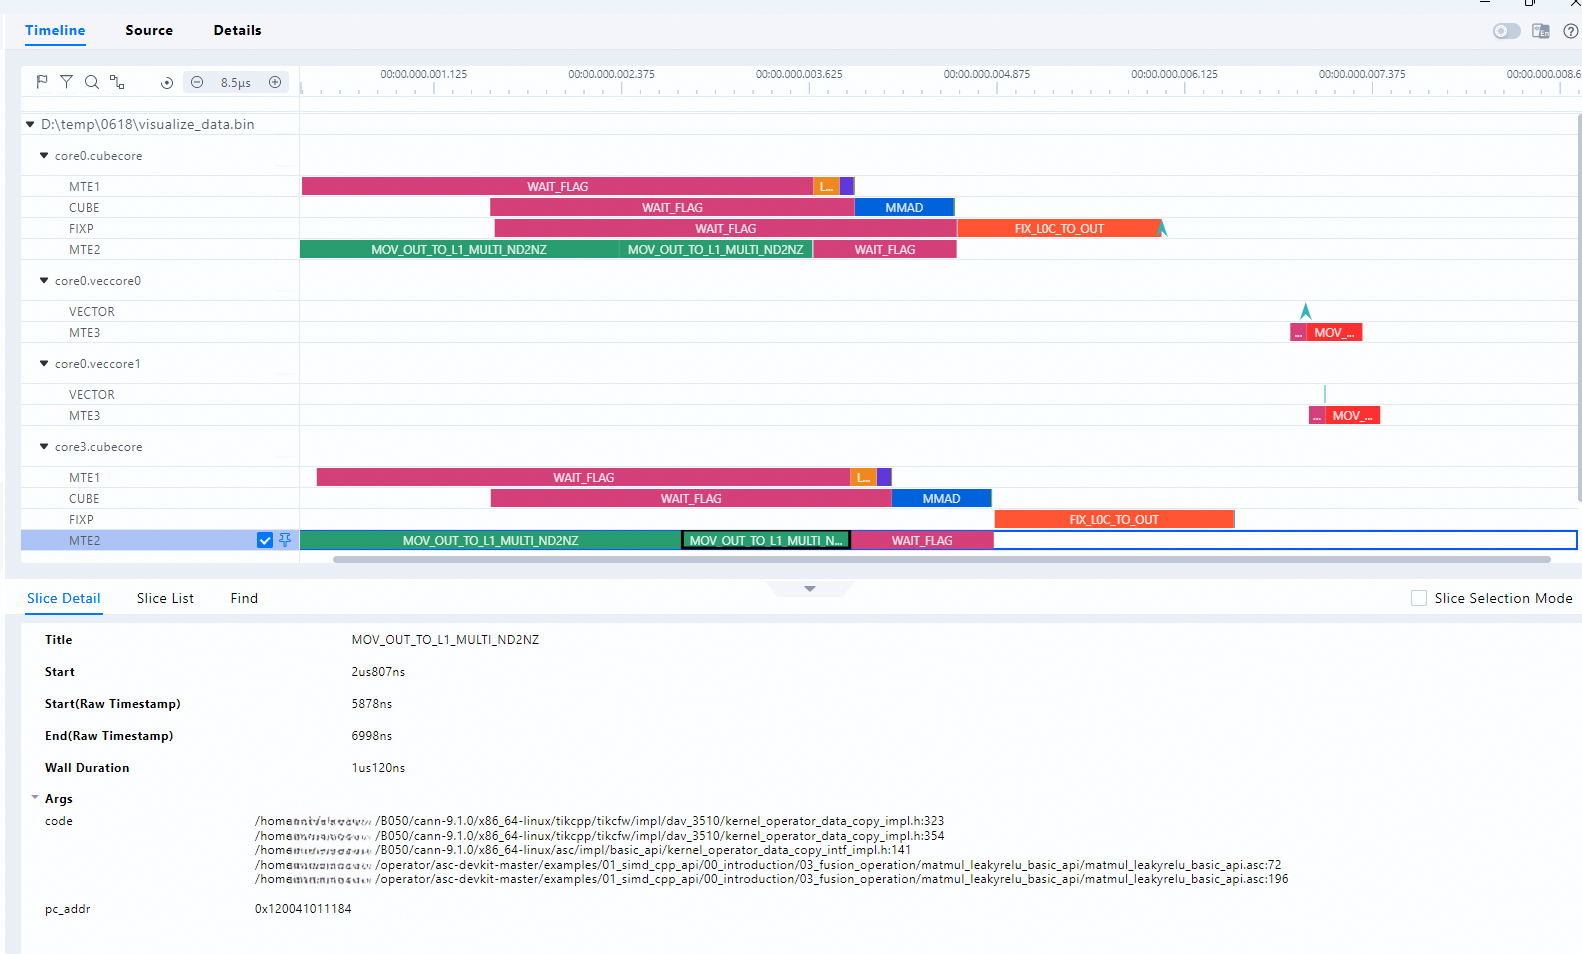Uncheck the checkbox on selected MTE2 lane
The image size is (1582, 954).
pyautogui.click(x=265, y=540)
